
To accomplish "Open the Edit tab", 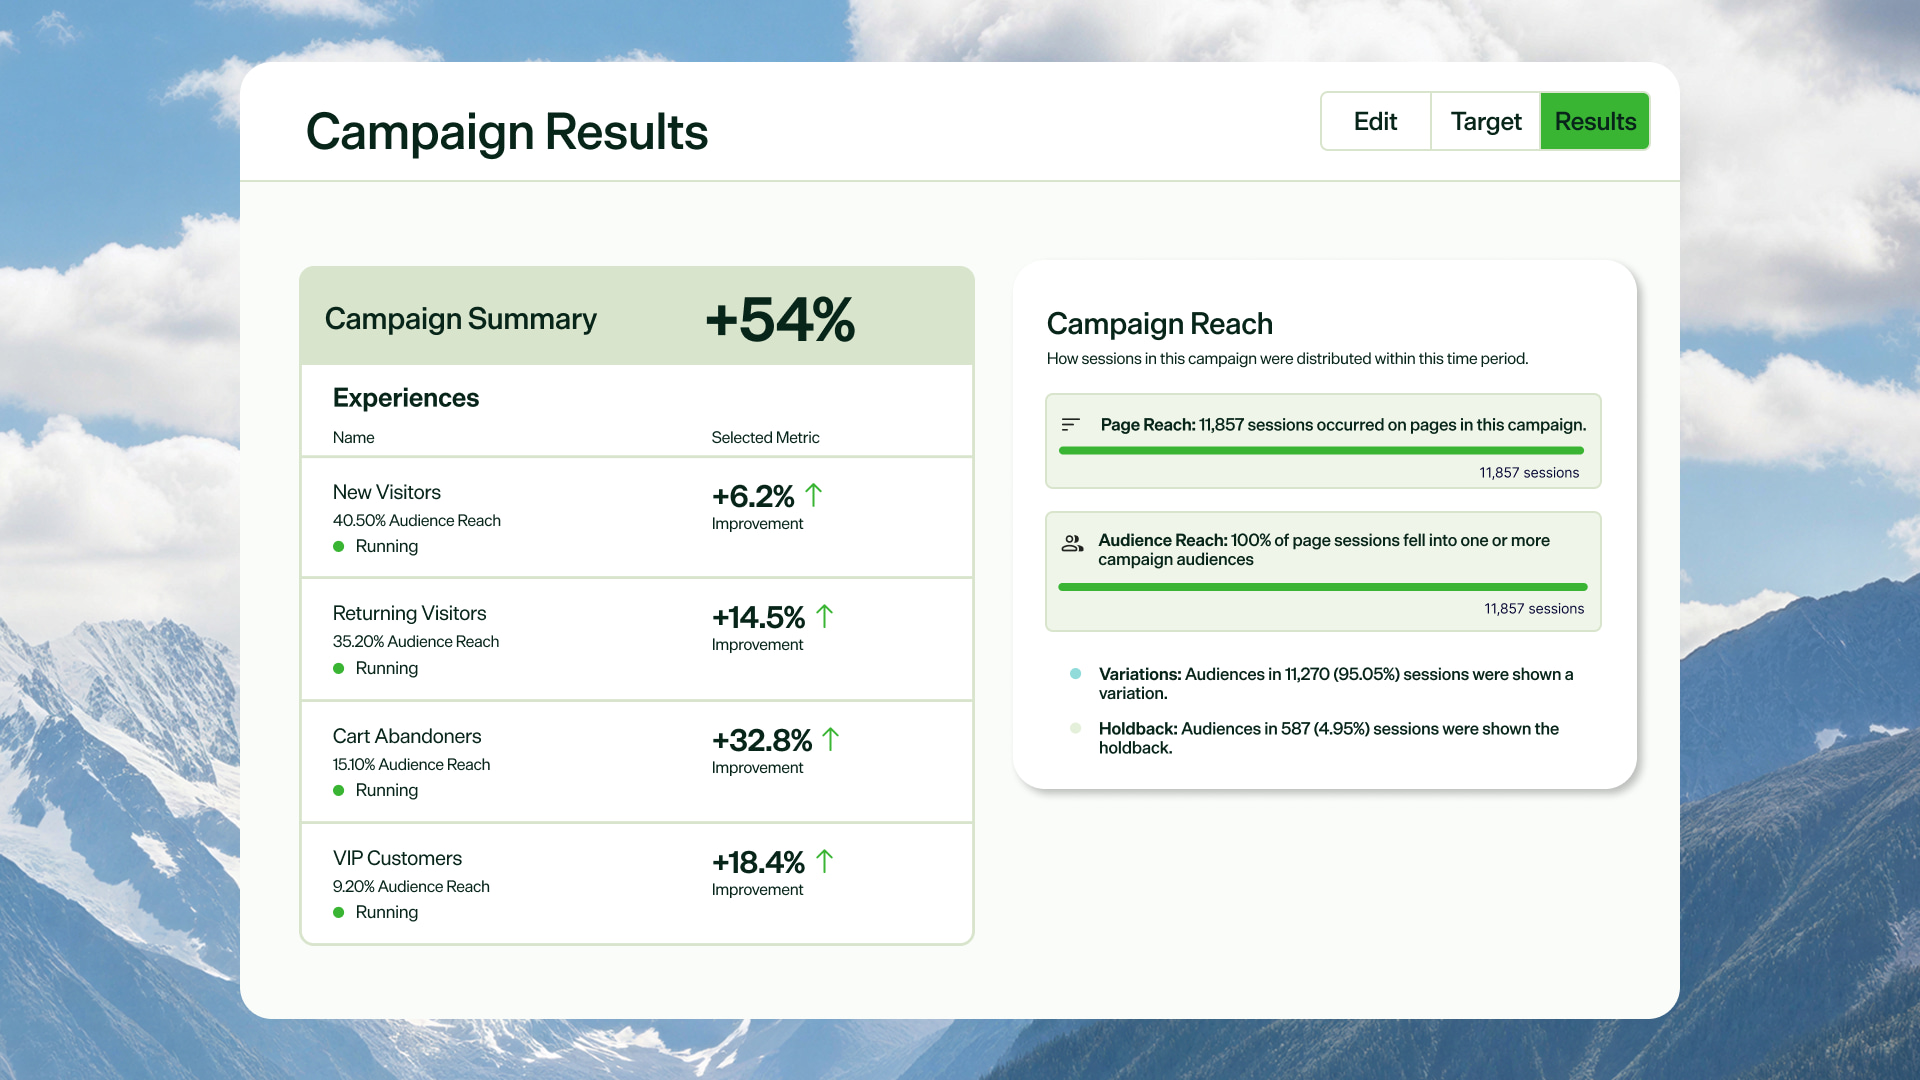I will [x=1375, y=122].
